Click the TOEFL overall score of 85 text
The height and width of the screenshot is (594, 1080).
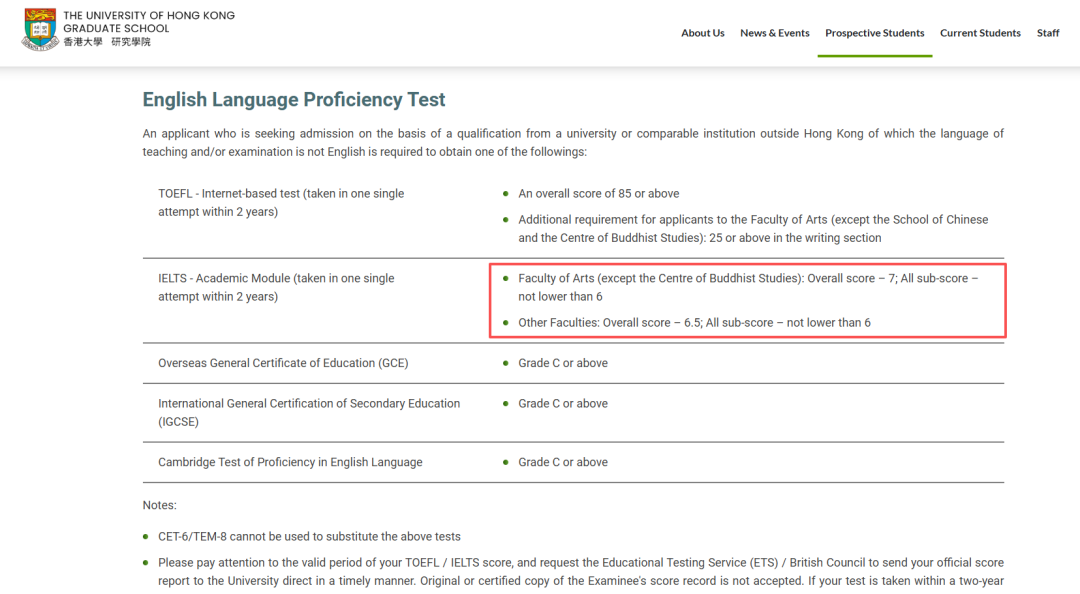click(x=598, y=194)
